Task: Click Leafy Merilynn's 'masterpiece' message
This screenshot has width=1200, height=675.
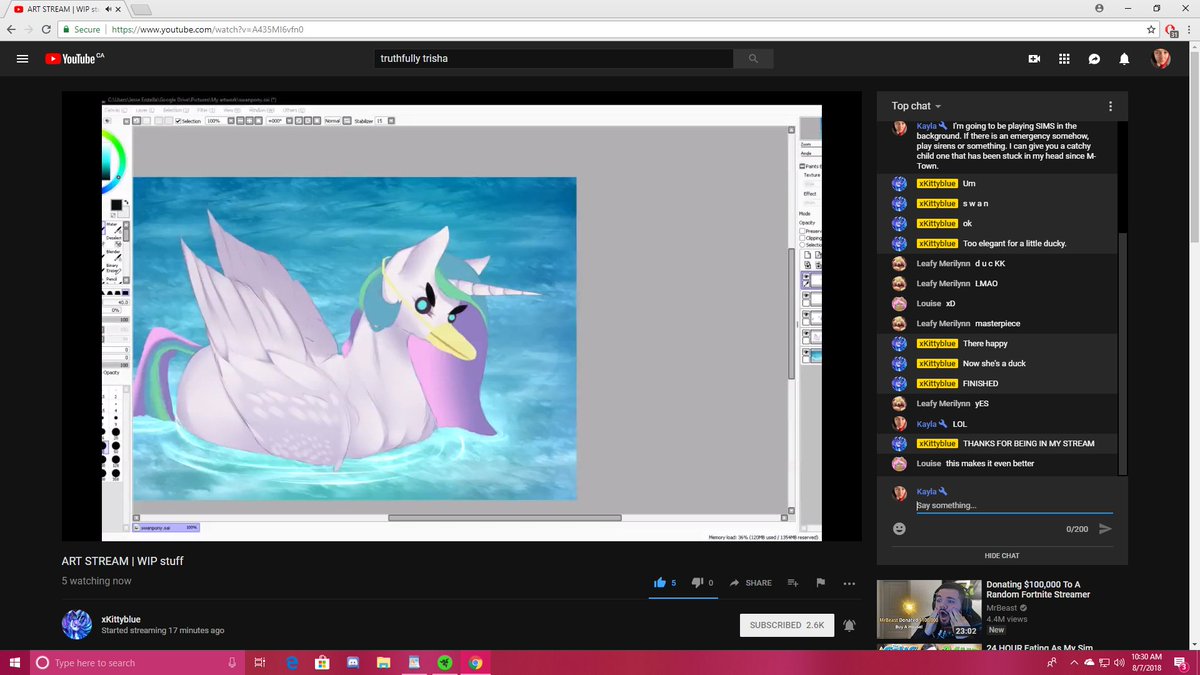Action: pos(997,323)
